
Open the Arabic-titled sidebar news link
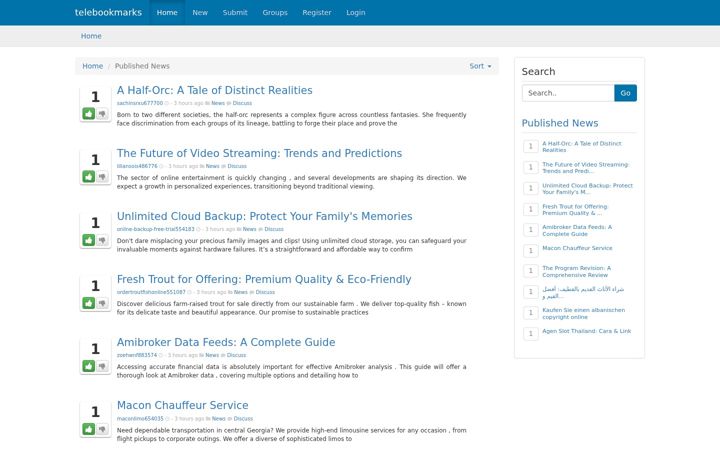(583, 292)
